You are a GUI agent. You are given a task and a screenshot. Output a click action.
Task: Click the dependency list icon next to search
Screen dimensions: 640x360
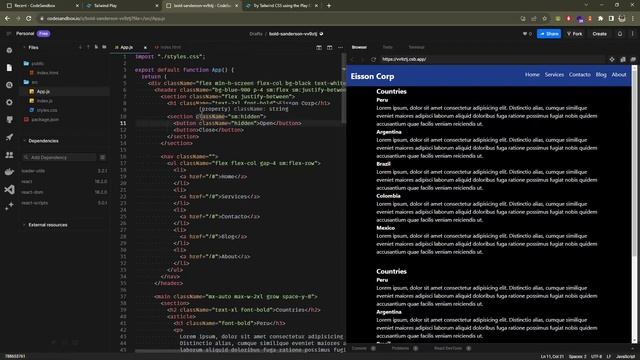[x=102, y=157]
